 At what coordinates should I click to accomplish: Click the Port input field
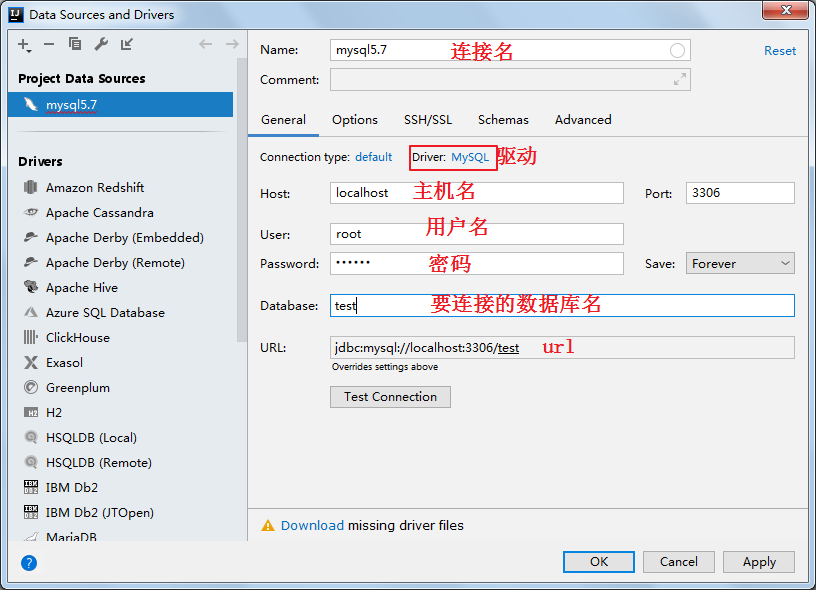point(740,193)
